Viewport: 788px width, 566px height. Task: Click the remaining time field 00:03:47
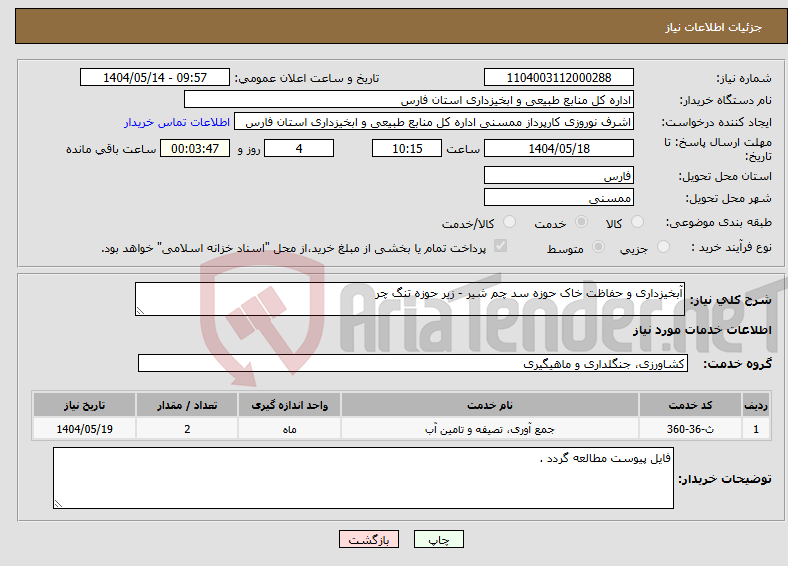[195, 148]
